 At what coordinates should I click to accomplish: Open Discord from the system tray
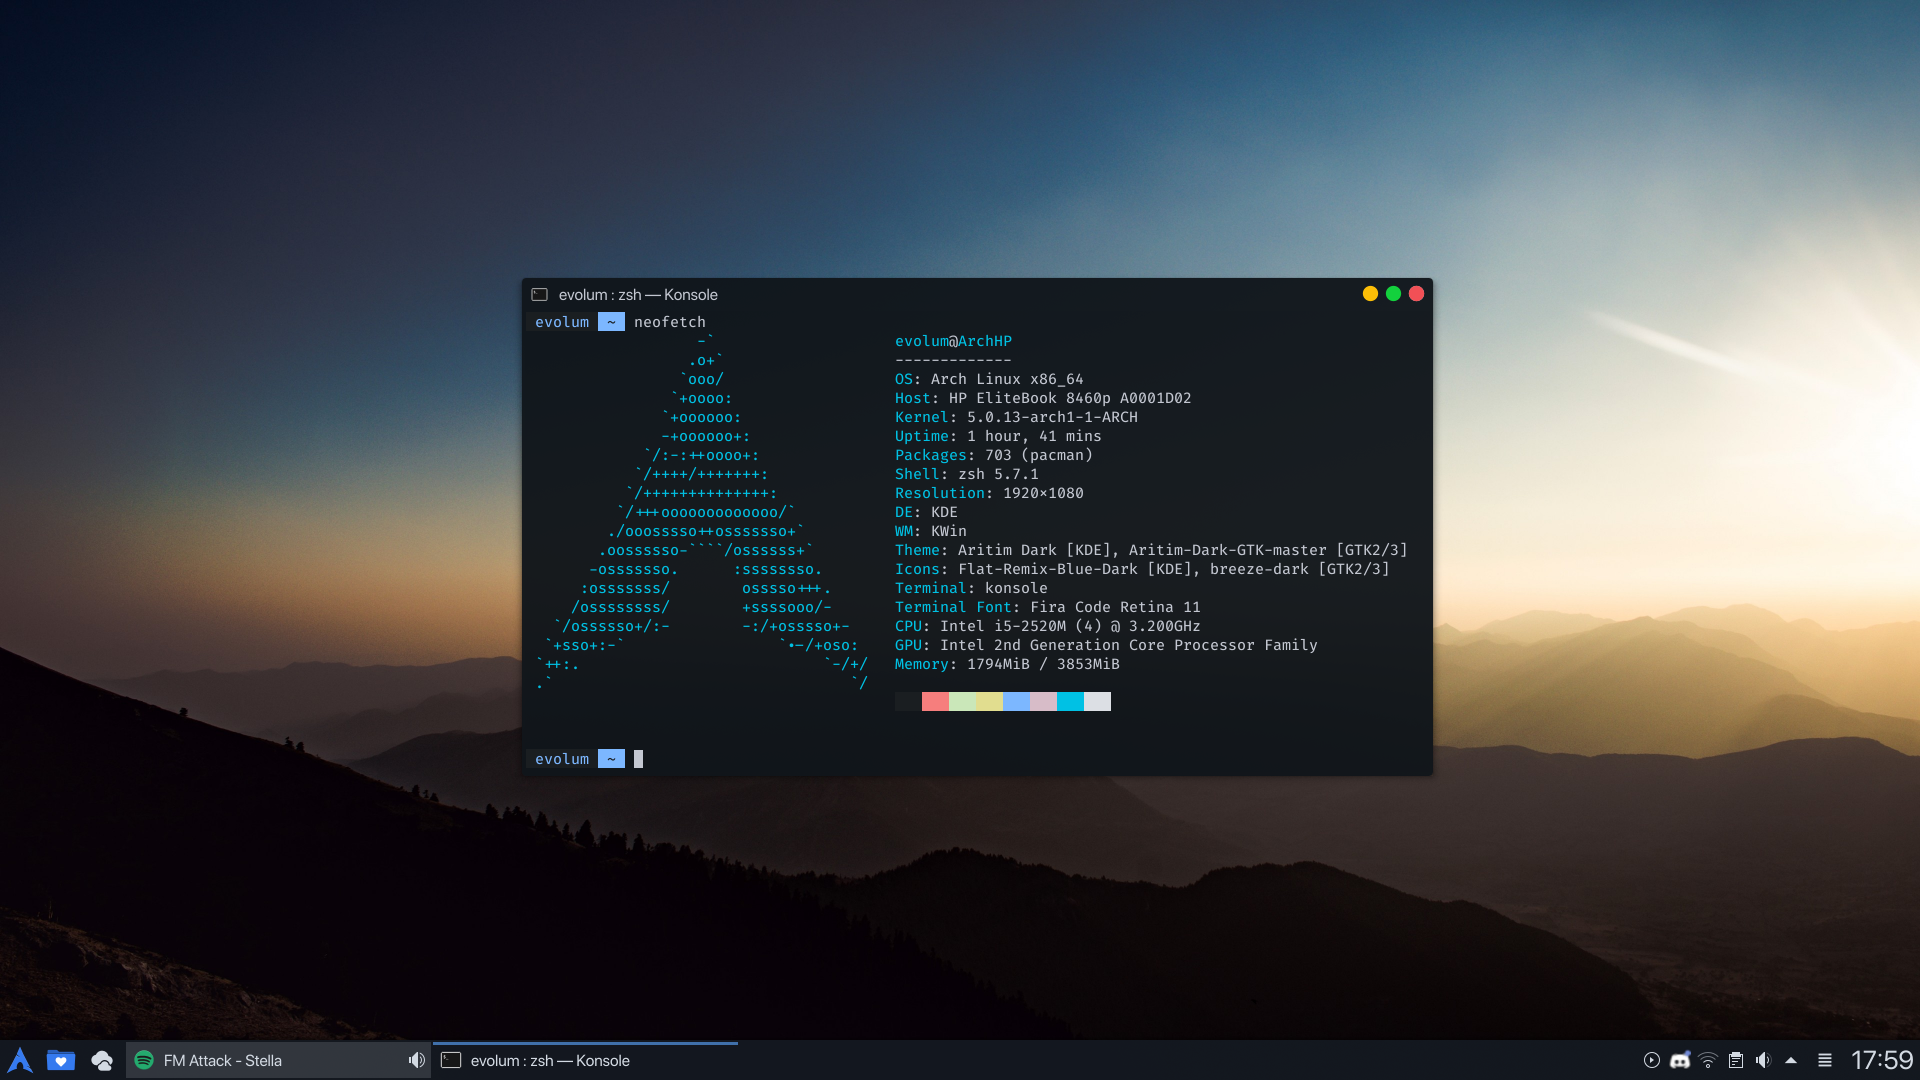pyautogui.click(x=1680, y=1060)
